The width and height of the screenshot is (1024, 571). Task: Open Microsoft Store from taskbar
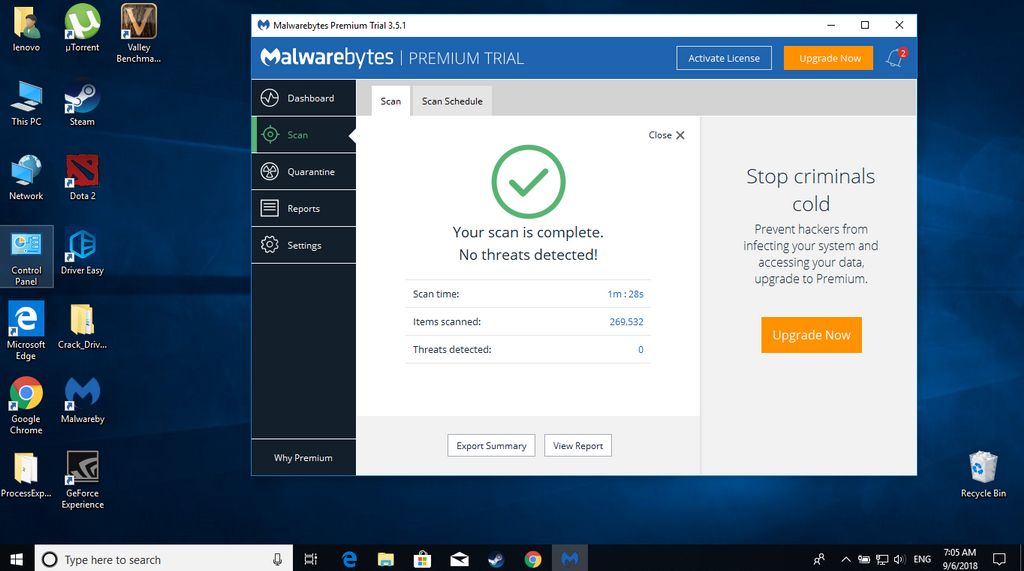423,559
